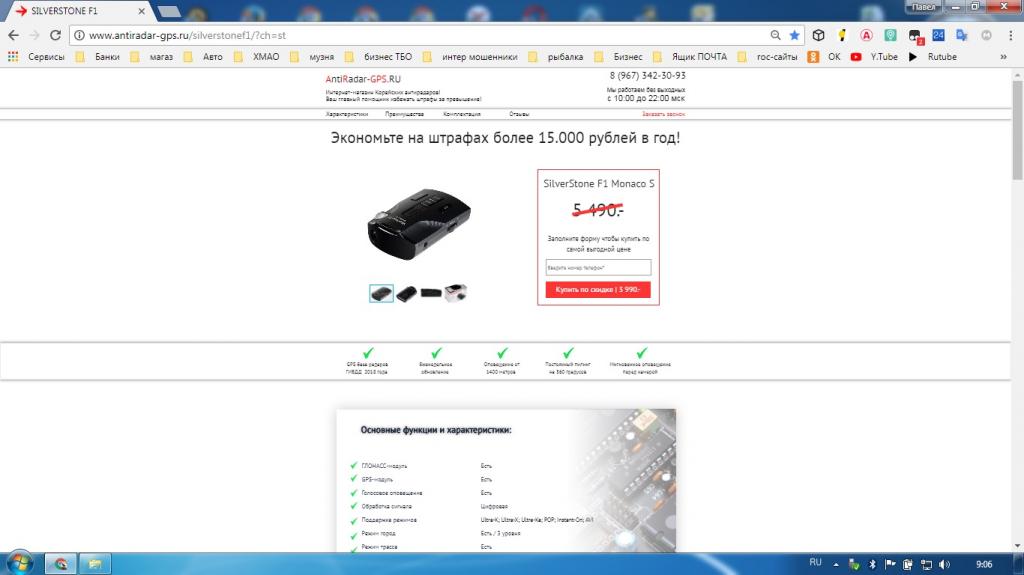1024x575 pixels.
Task: Click the RU language indicator in tray
Action: pyautogui.click(x=815, y=563)
